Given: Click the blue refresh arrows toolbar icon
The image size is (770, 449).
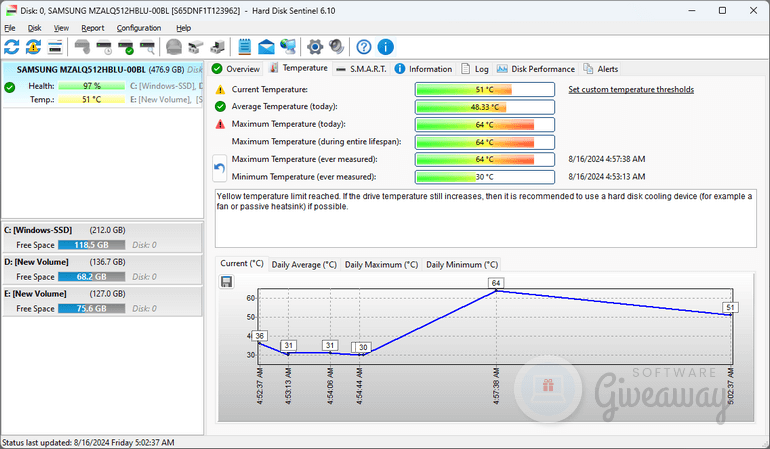Looking at the screenshot, I should tap(12, 47).
